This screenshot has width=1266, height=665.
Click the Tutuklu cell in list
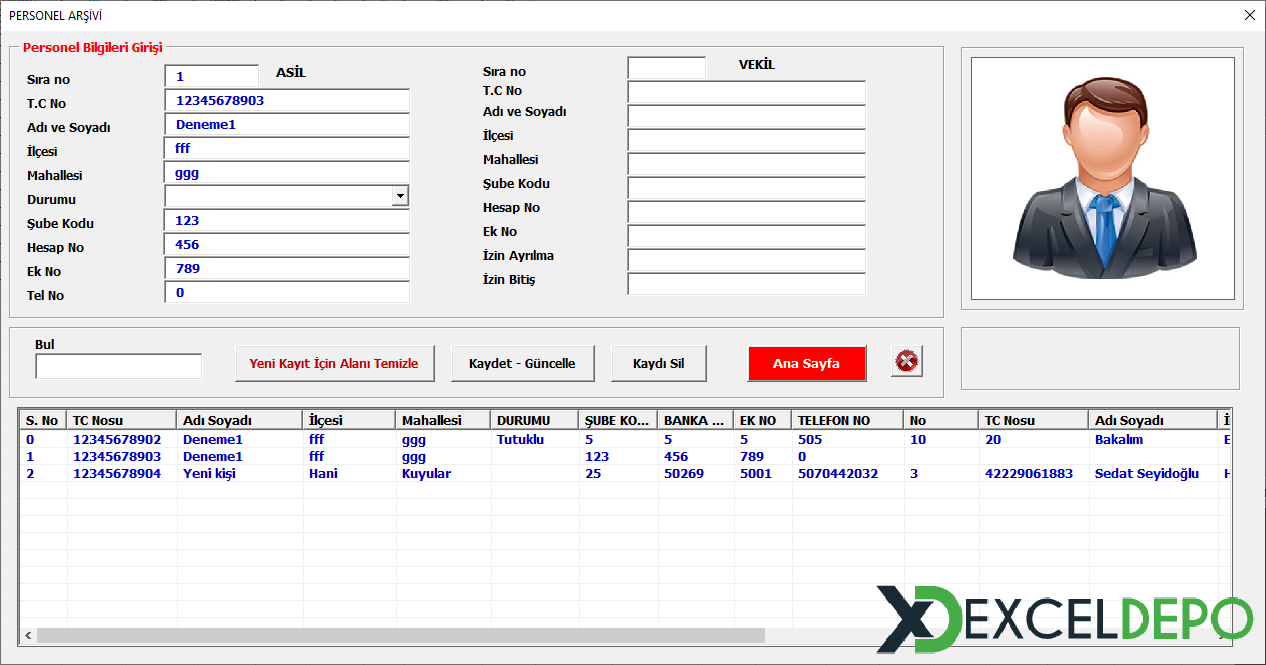point(522,439)
